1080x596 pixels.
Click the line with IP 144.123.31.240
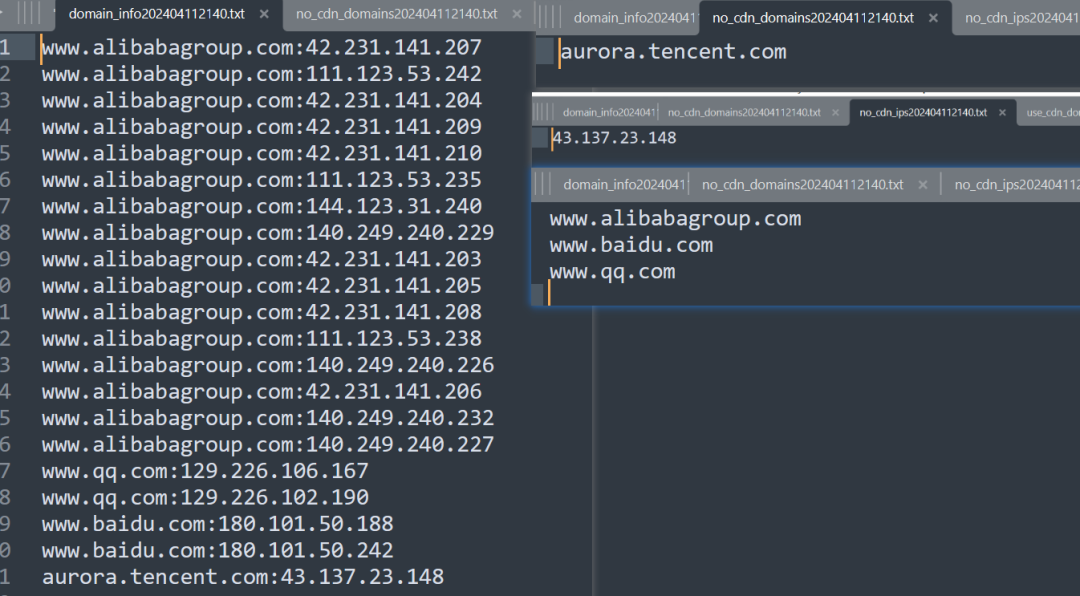click(x=261, y=206)
